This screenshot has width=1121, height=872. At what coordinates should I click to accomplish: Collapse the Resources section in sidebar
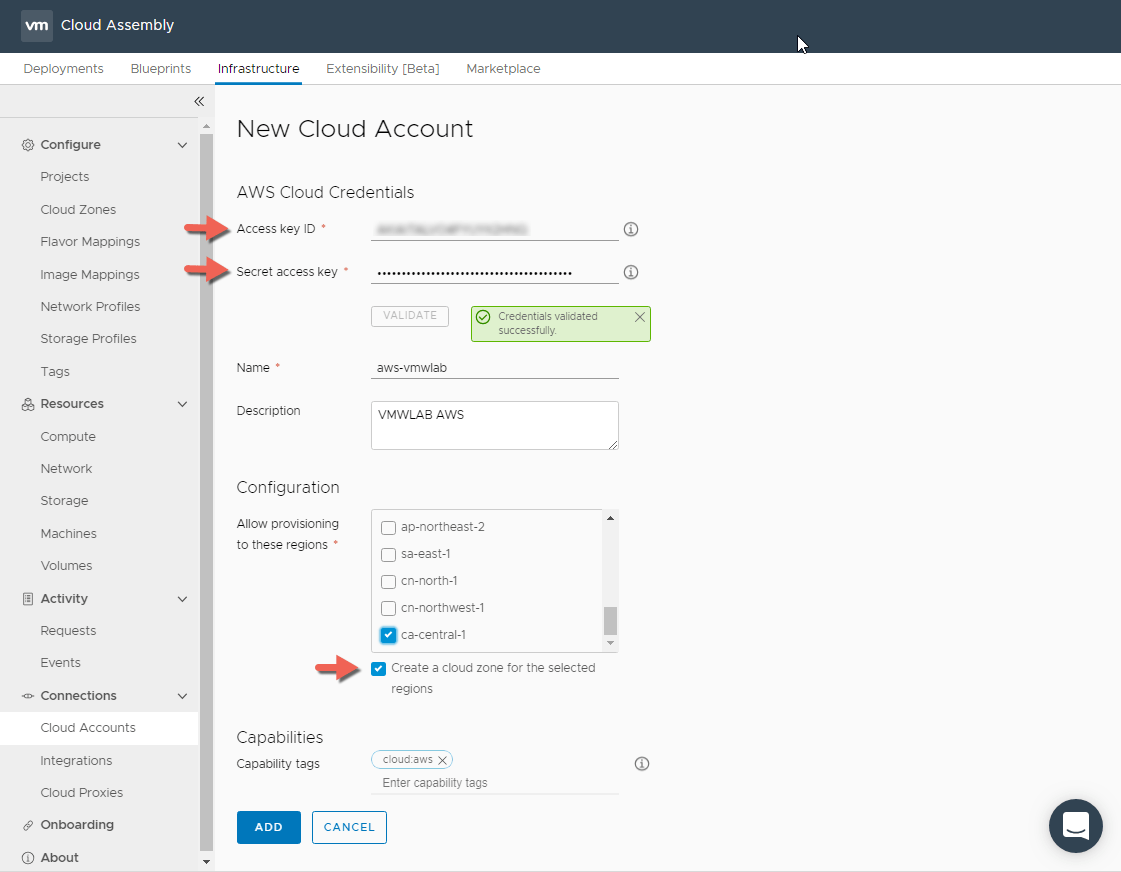click(182, 404)
